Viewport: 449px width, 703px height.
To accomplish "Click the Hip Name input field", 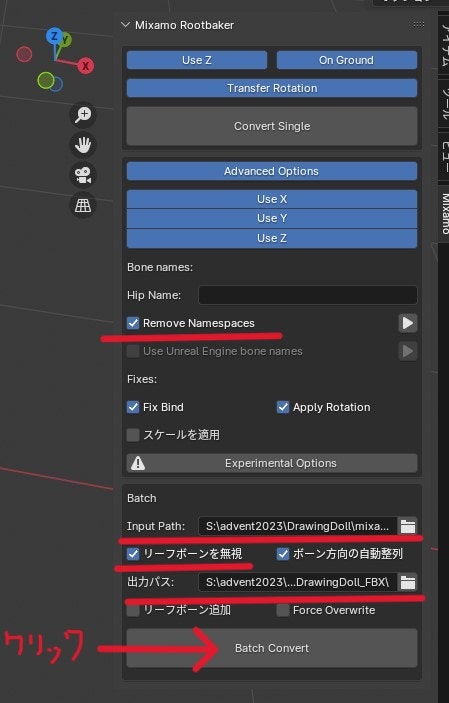I will coord(308,295).
